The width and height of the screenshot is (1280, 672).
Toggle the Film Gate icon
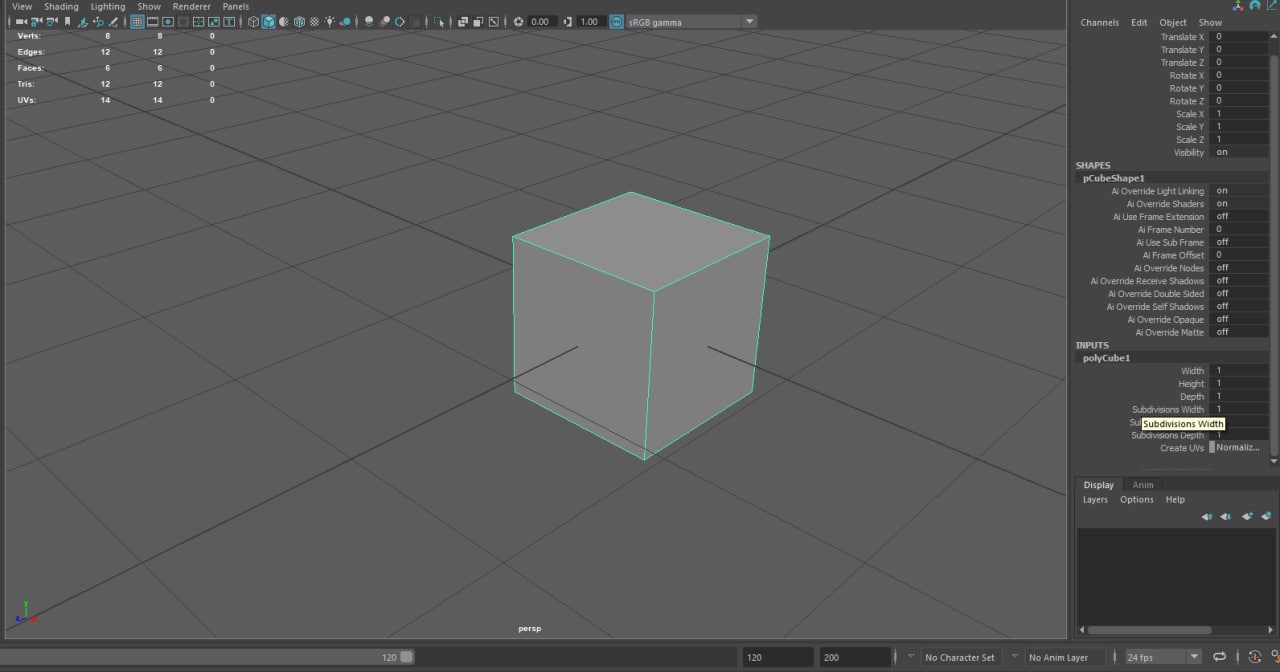[152, 21]
